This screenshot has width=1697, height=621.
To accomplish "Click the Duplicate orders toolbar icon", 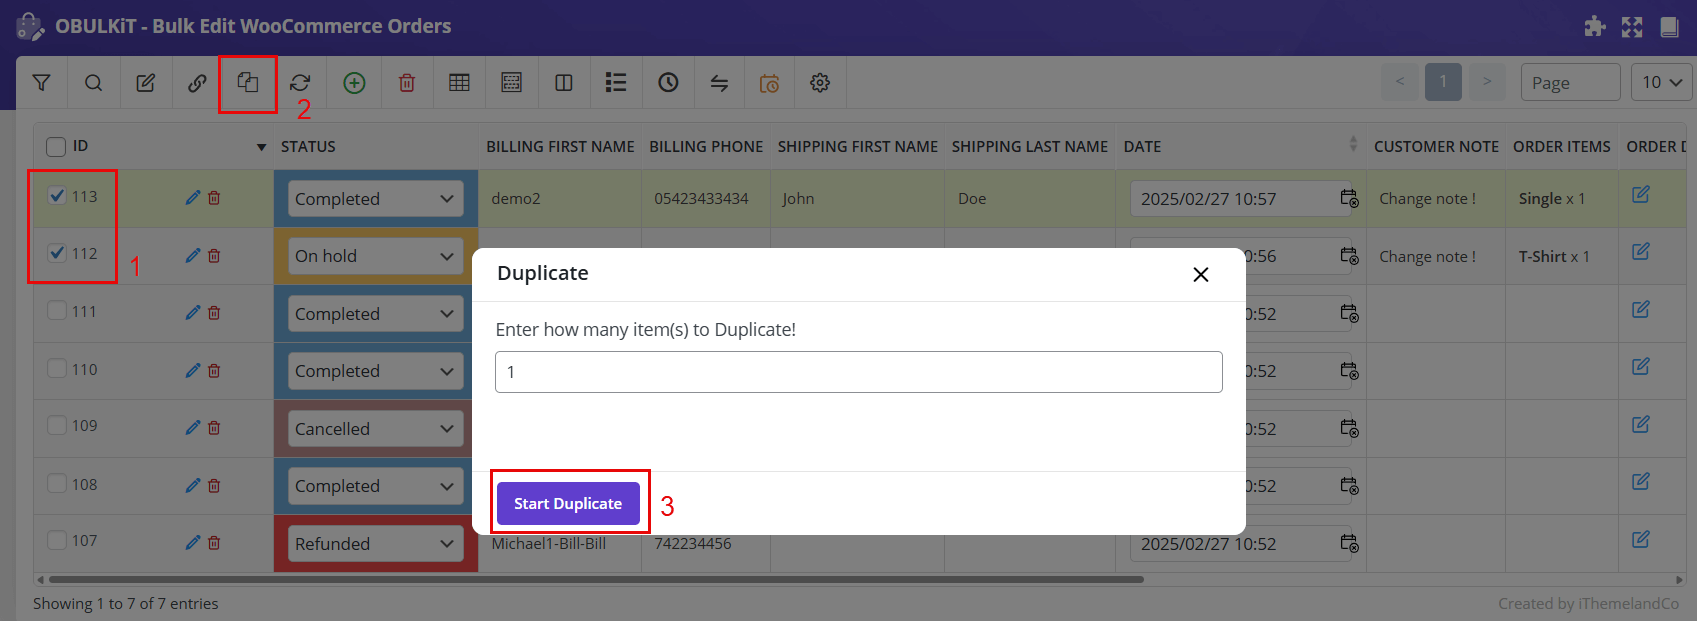I will point(248,82).
